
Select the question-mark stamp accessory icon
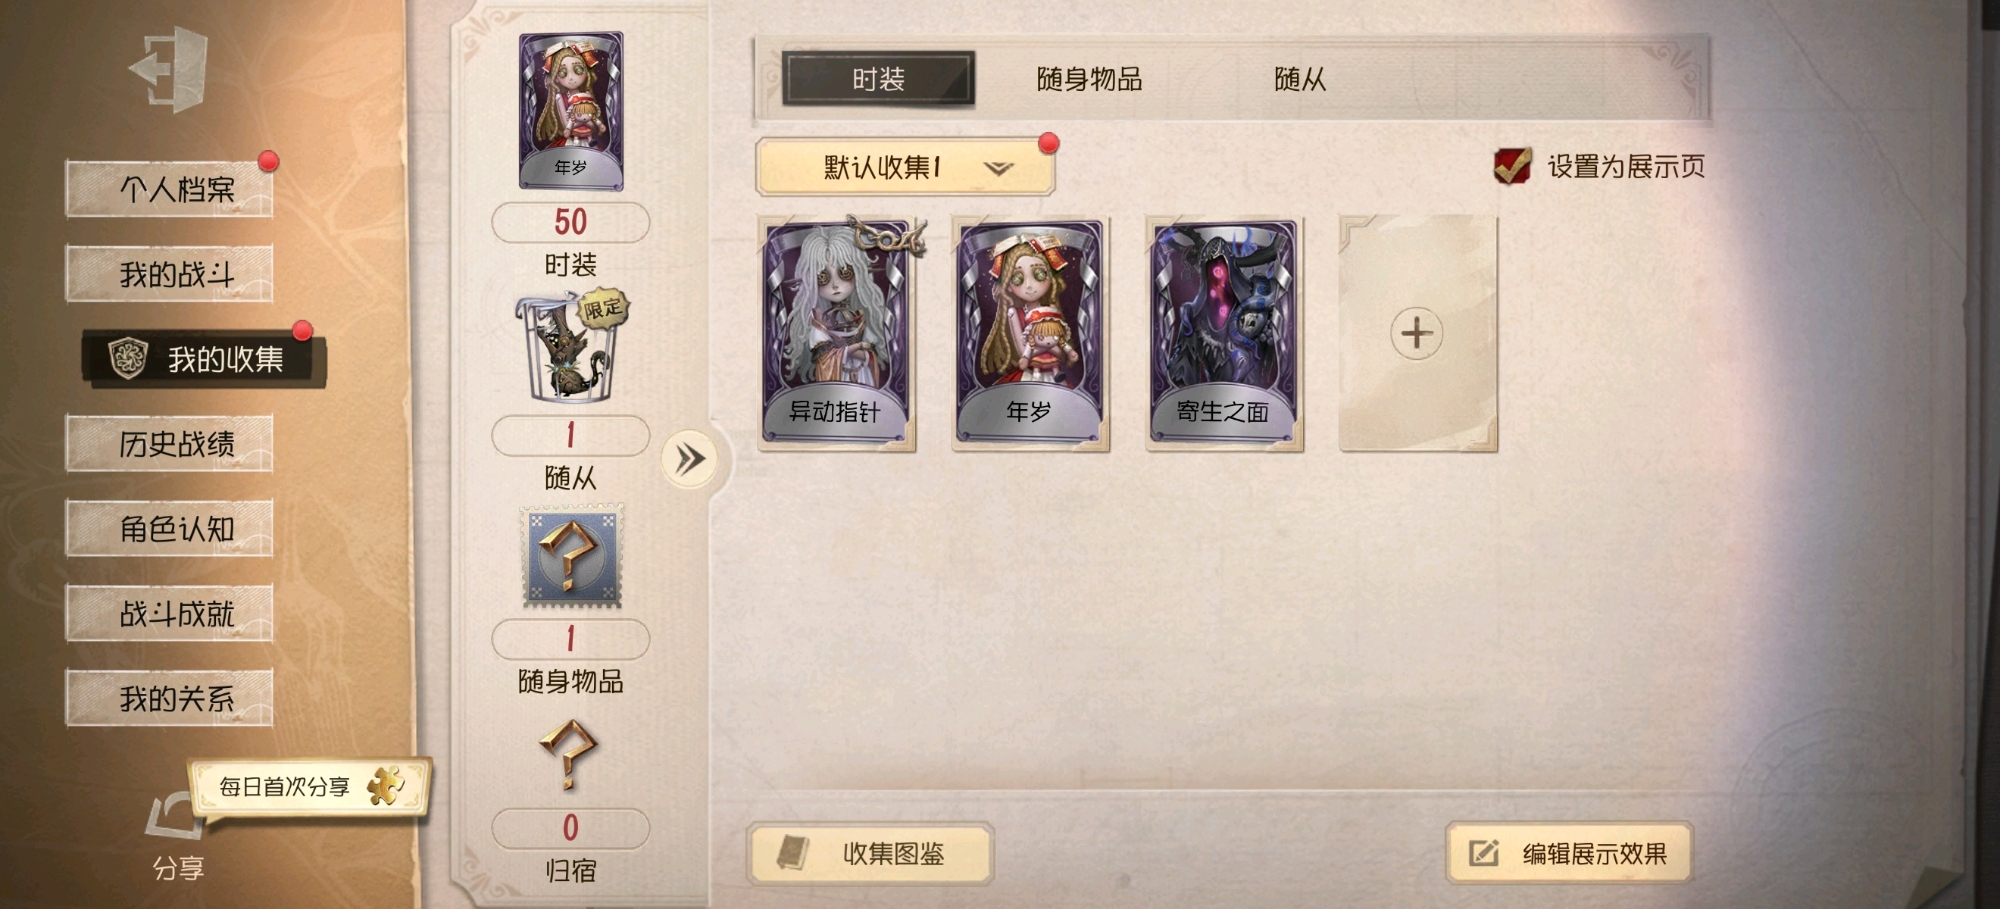click(572, 556)
